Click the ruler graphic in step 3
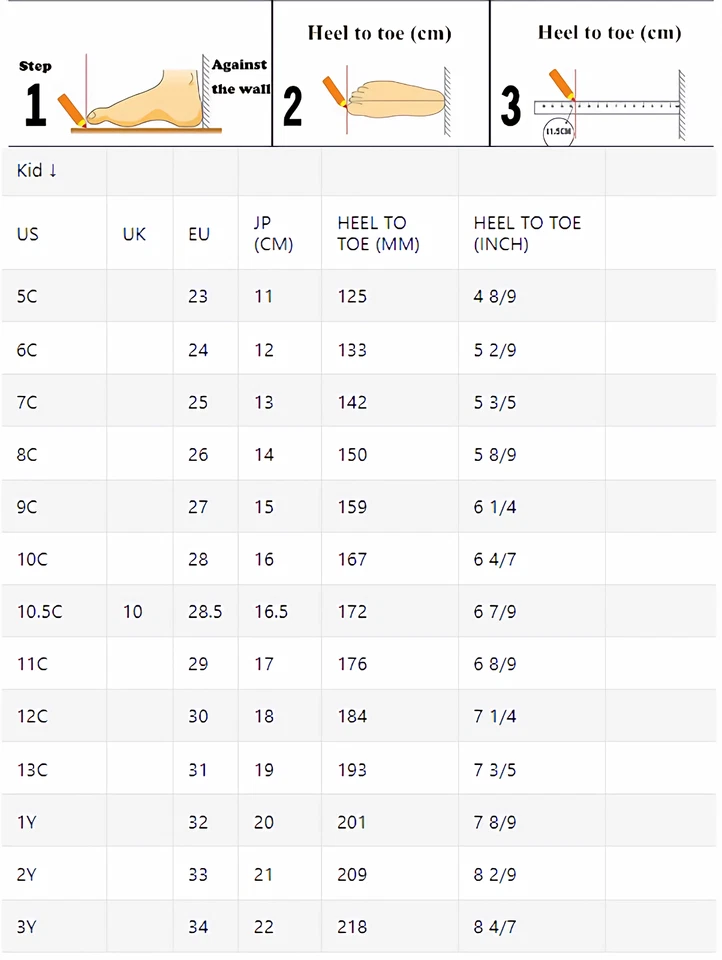Viewport: 722px width, 960px height. pyautogui.click(x=608, y=106)
